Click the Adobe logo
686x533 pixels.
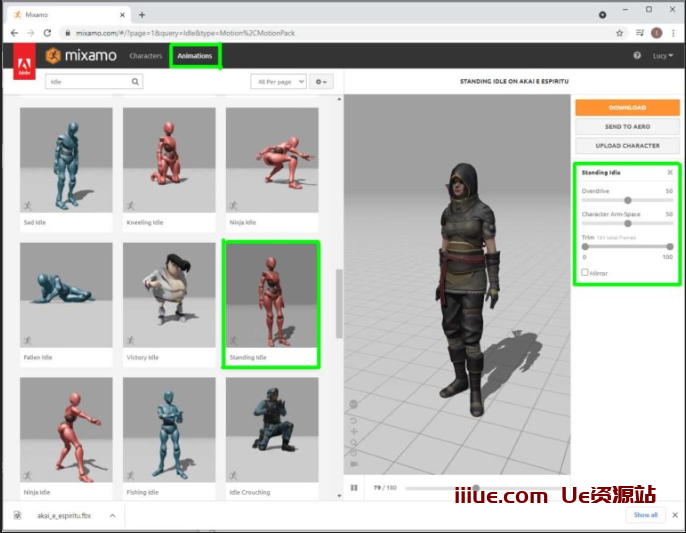point(22,68)
